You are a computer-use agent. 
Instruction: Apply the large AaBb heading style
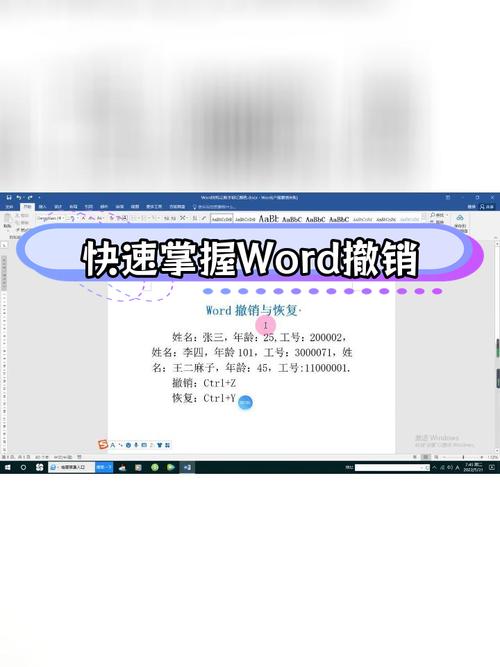pyautogui.click(x=269, y=219)
